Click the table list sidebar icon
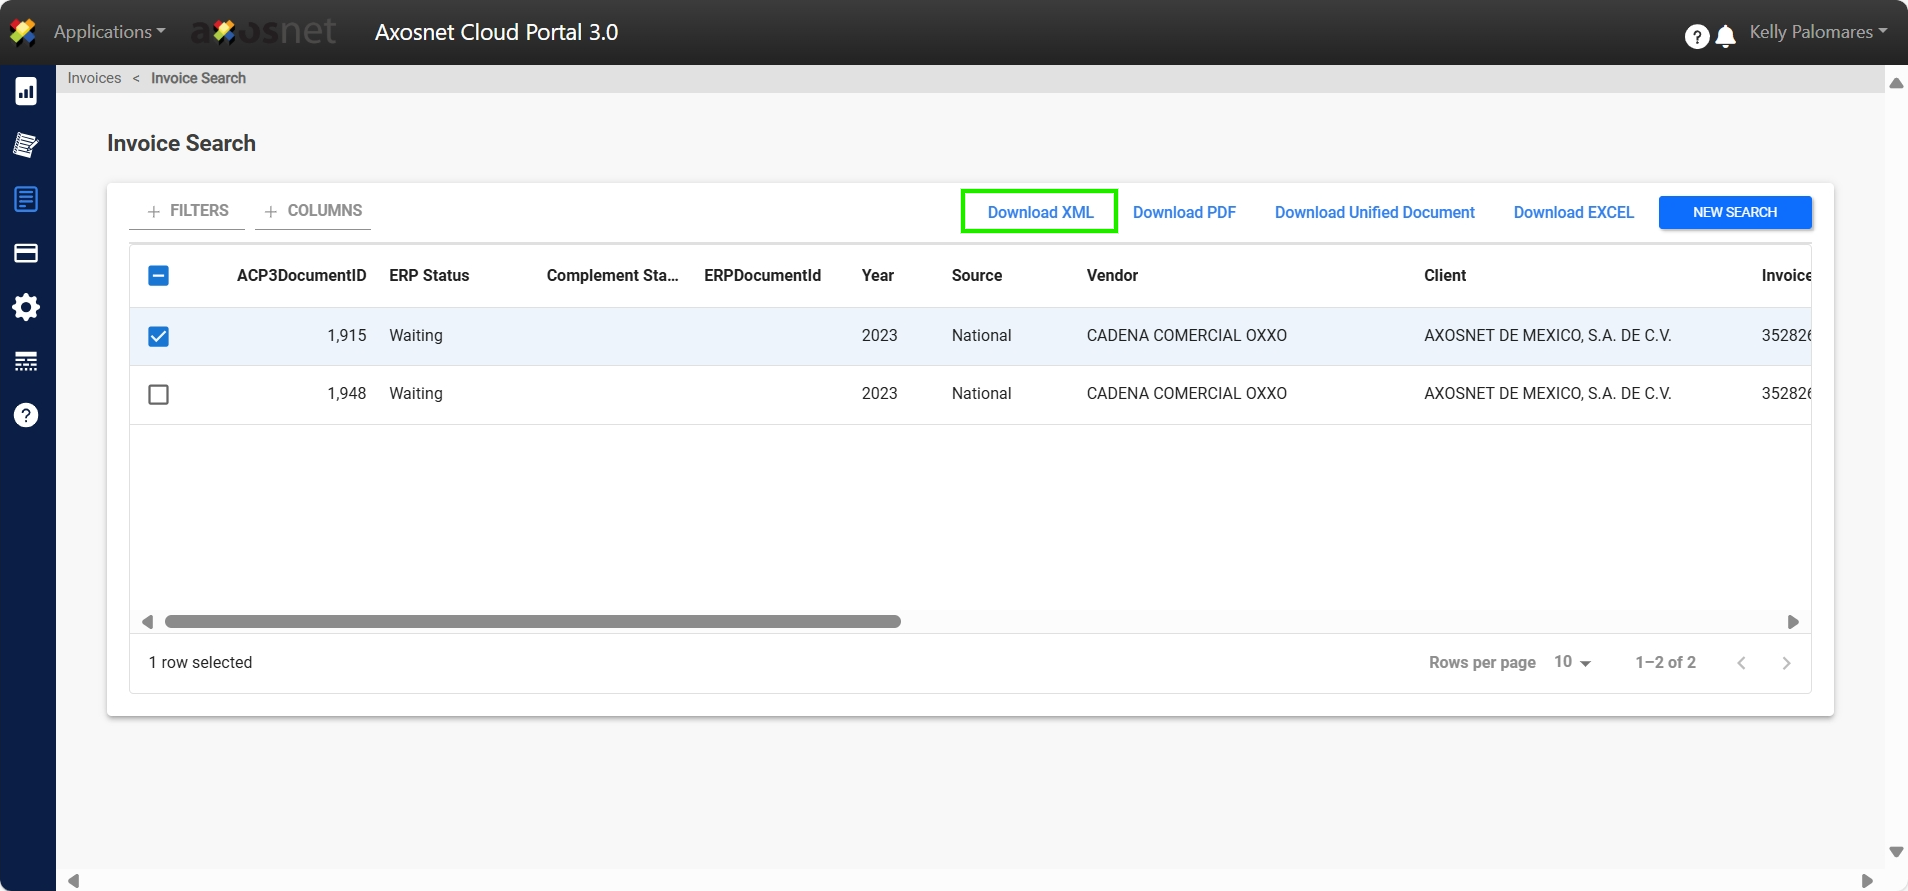 26,361
